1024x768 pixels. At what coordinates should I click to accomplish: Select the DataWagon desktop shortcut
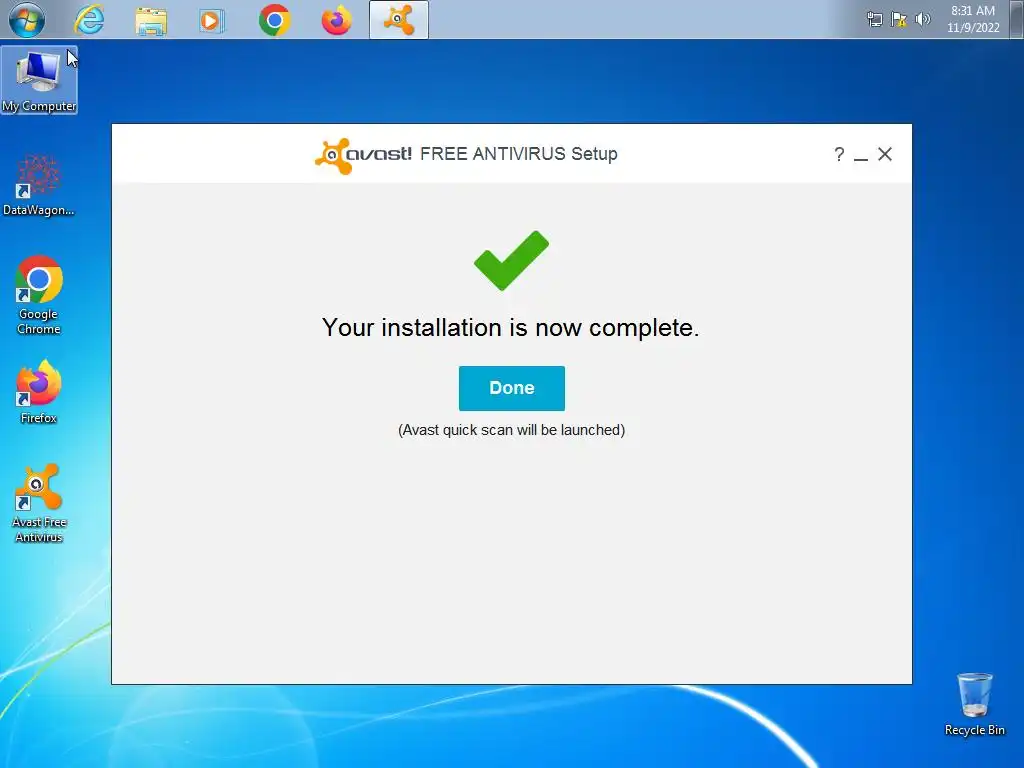[39, 185]
